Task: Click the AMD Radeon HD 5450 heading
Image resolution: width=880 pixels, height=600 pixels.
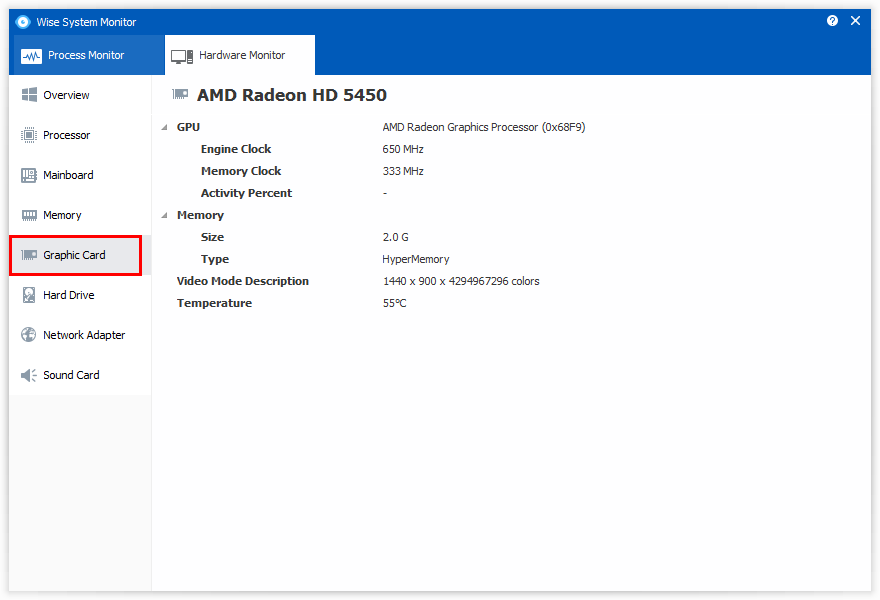Action: (x=291, y=95)
